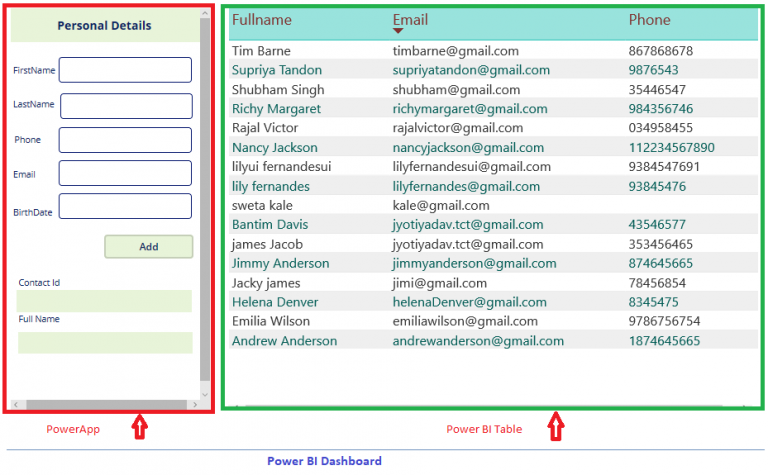Click the PowerApp scroll down arrow
This screenshot has width=768, height=475.
click(205, 393)
